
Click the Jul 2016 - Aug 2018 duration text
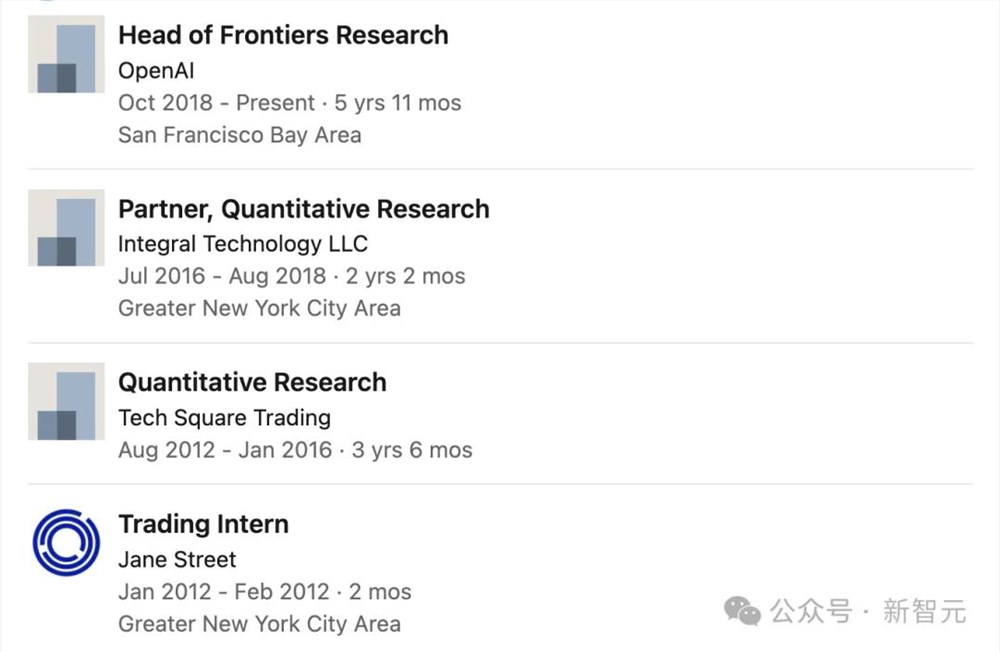coord(291,276)
